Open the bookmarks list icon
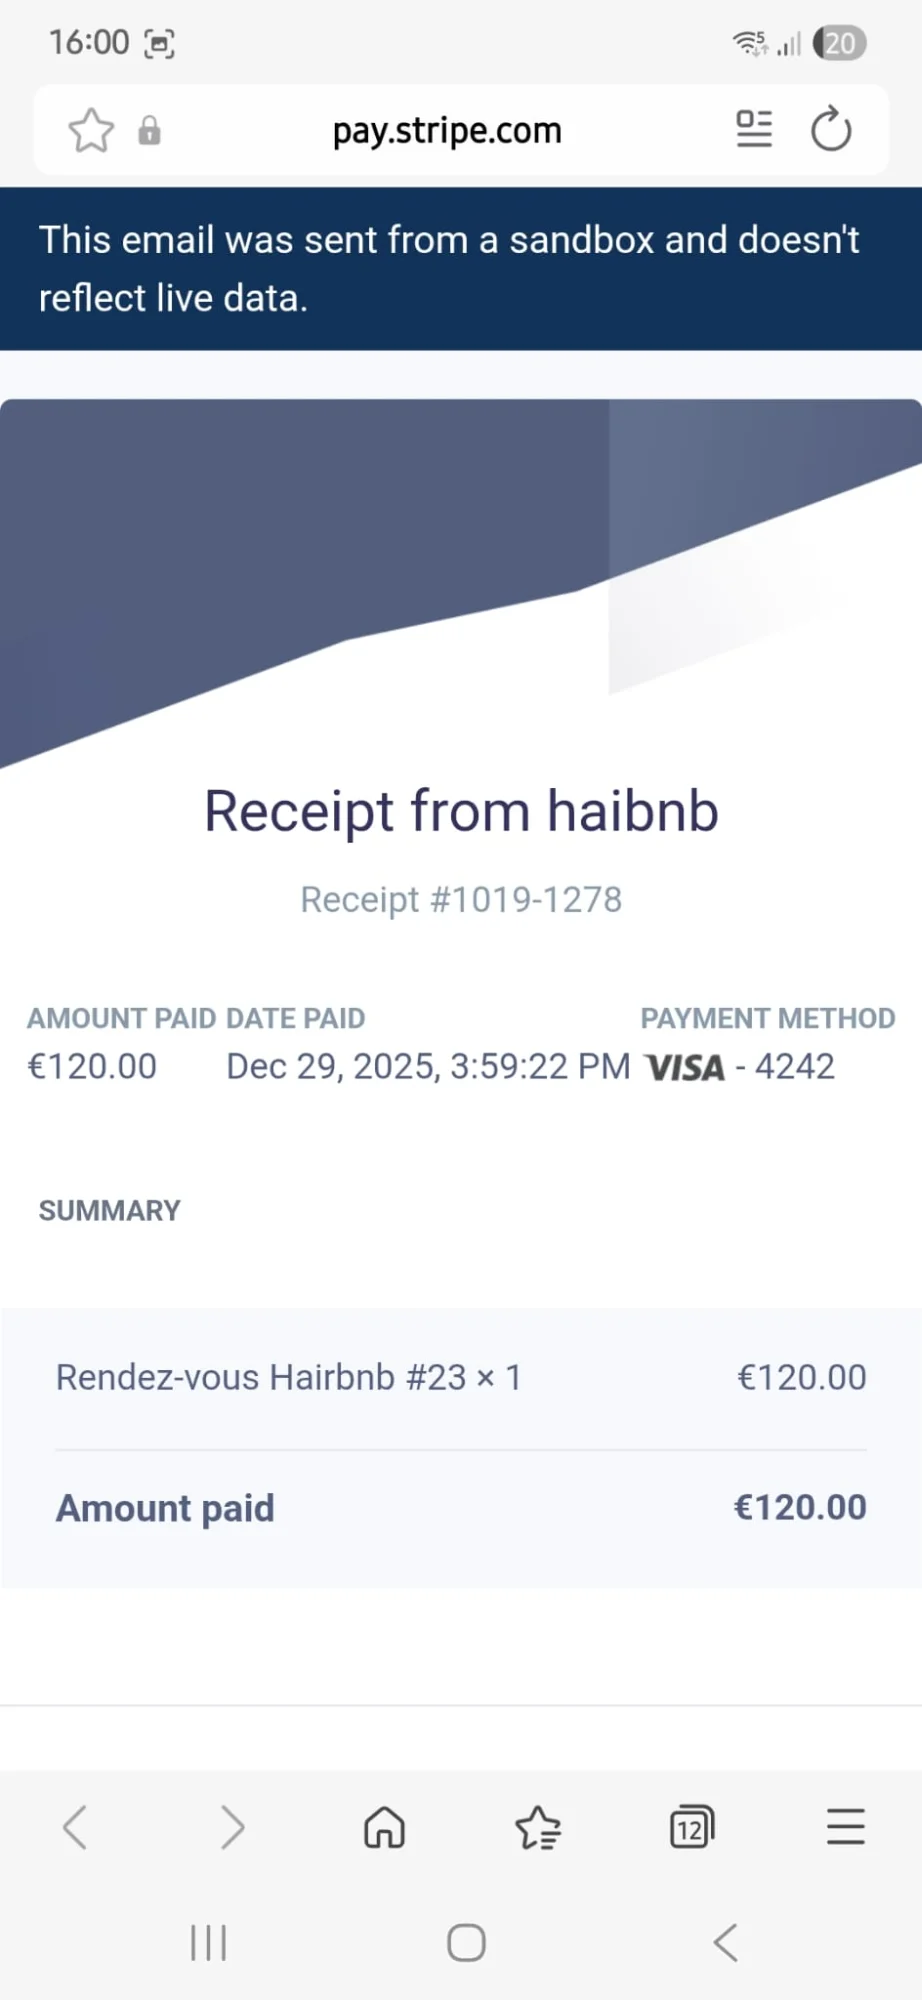This screenshot has width=922, height=2000. (x=538, y=1827)
